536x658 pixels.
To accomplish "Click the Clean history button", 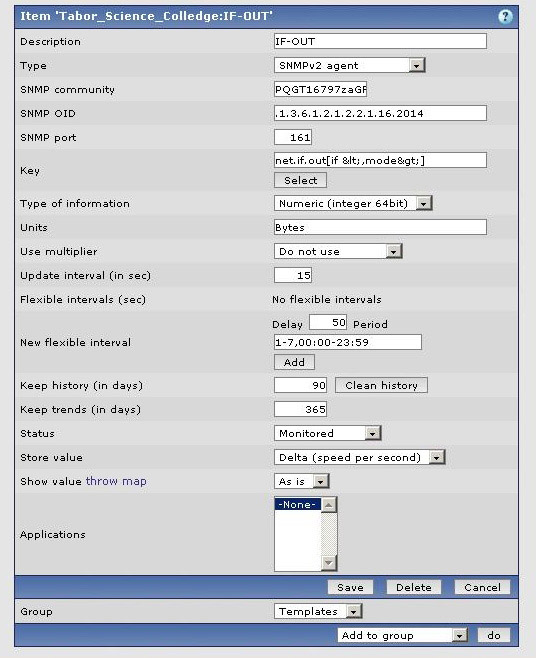I will pos(381,385).
